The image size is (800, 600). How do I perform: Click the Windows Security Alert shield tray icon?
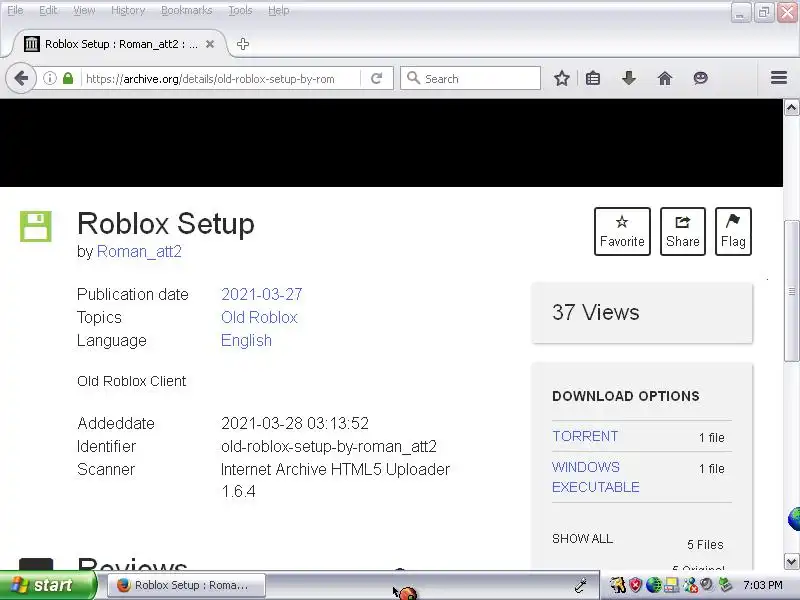point(635,585)
